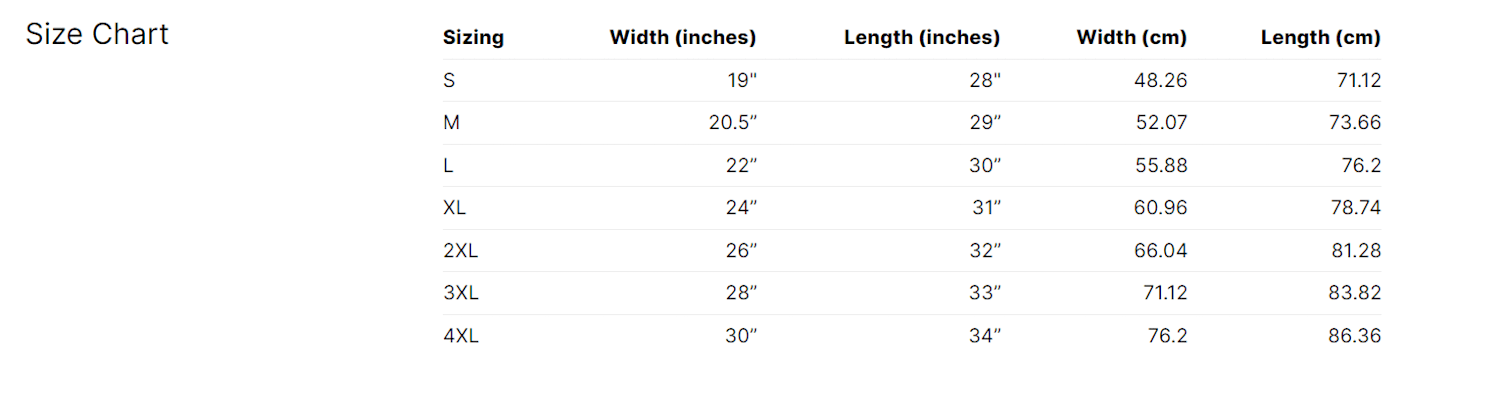Image resolution: width=1500 pixels, height=413 pixels.
Task: Click the 26" width value for 2XL
Action: click(740, 251)
